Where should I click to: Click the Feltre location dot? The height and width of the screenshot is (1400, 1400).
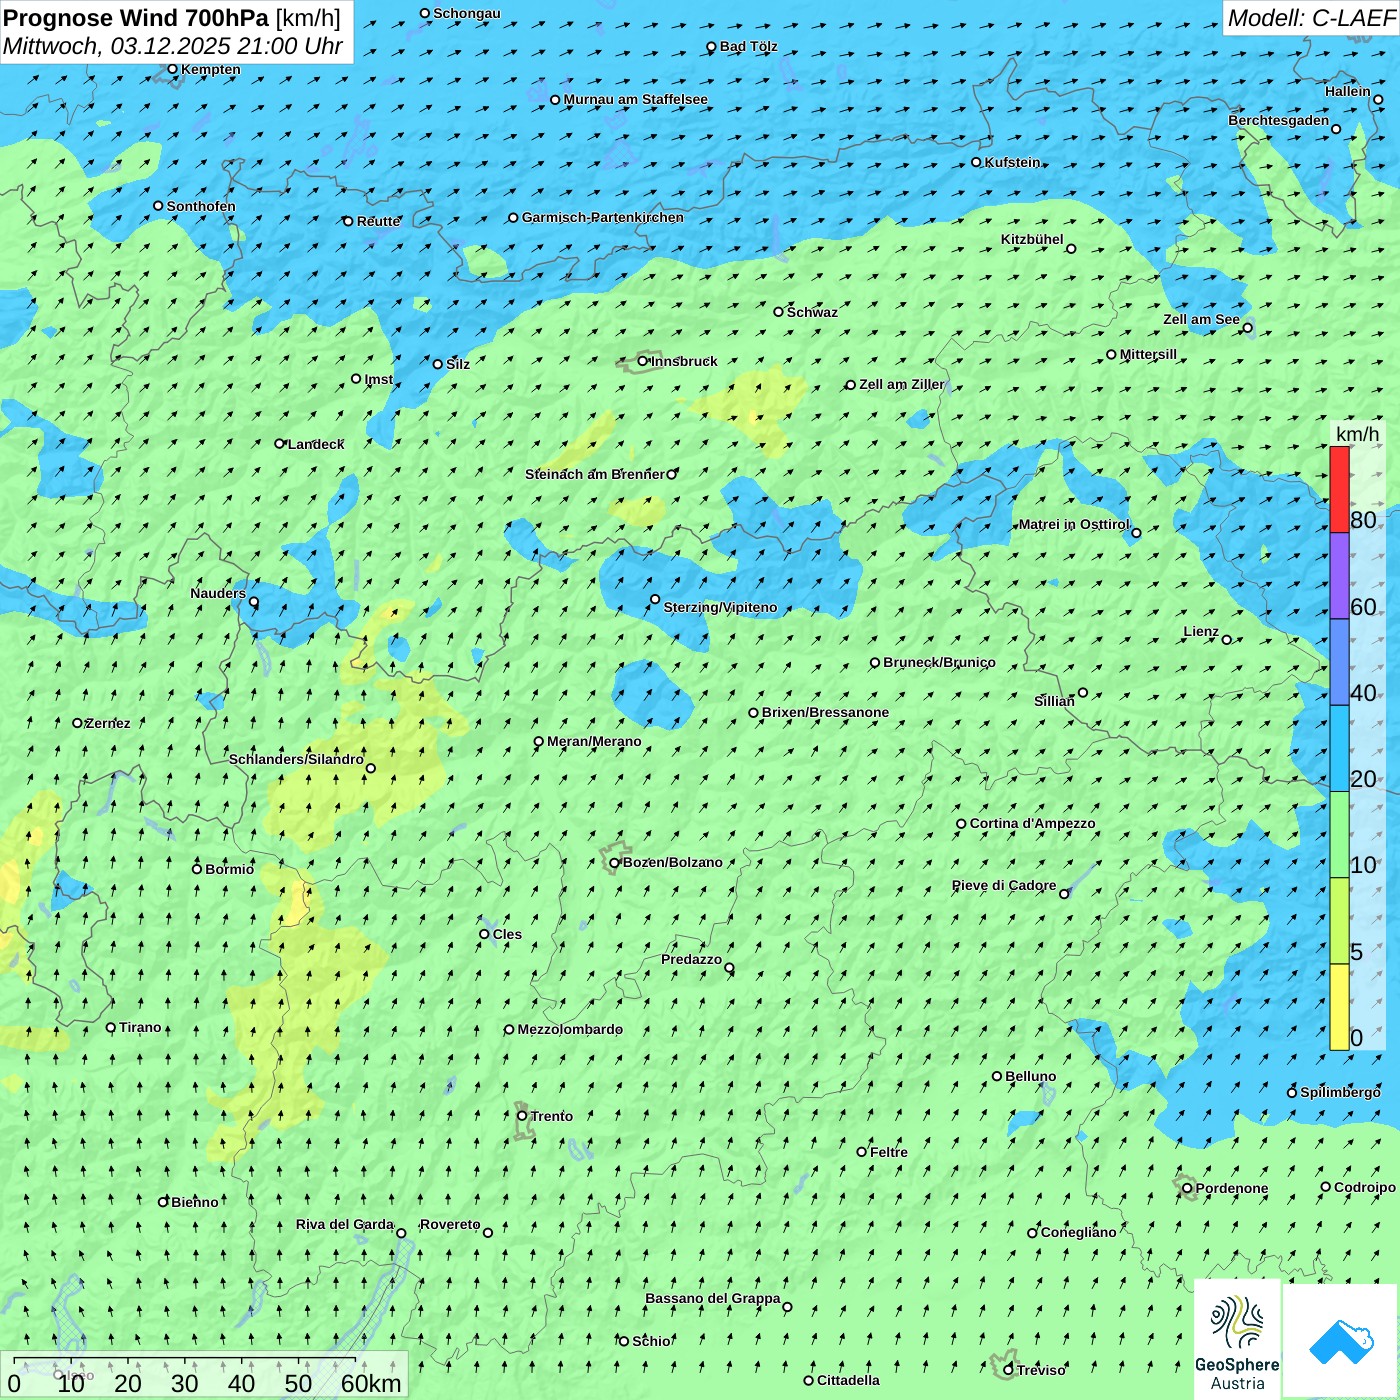coord(861,1151)
